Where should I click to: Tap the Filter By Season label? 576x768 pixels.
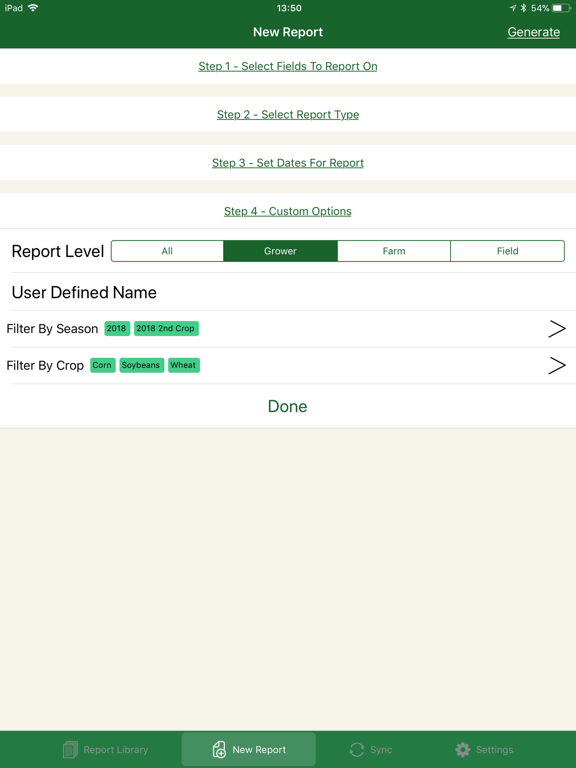[x=52, y=329]
